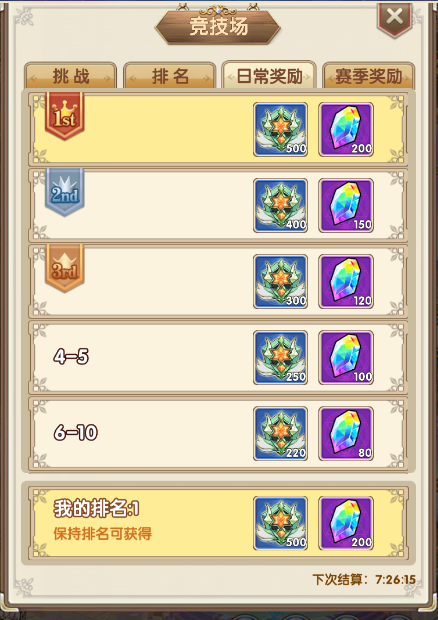This screenshot has height=620, width=438.
Task: Click the 保持排名可获得 text
Action: click(102, 533)
